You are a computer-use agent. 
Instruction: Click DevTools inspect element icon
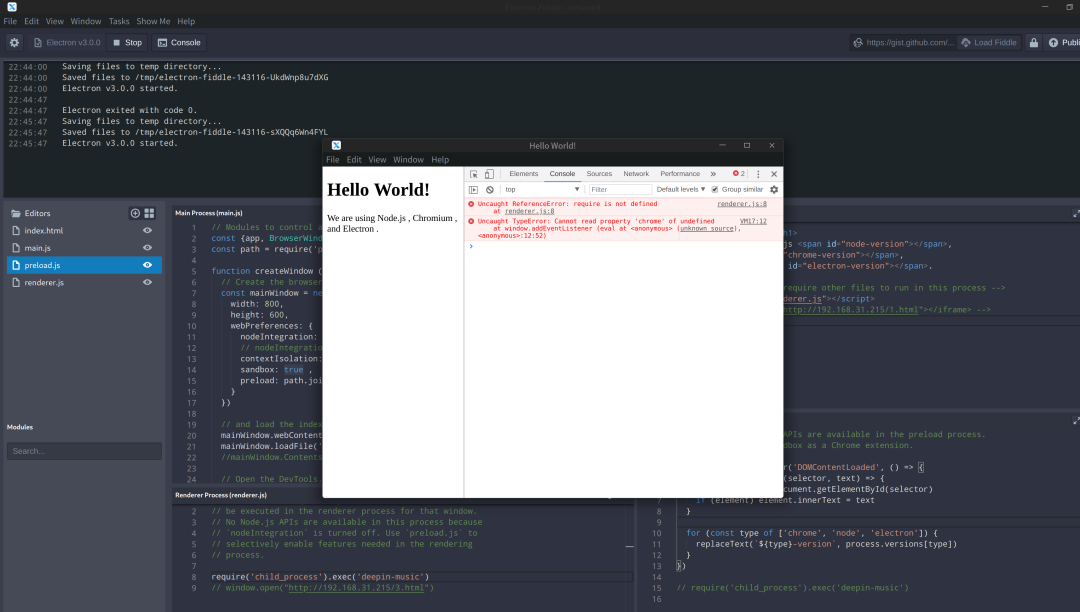(x=474, y=174)
